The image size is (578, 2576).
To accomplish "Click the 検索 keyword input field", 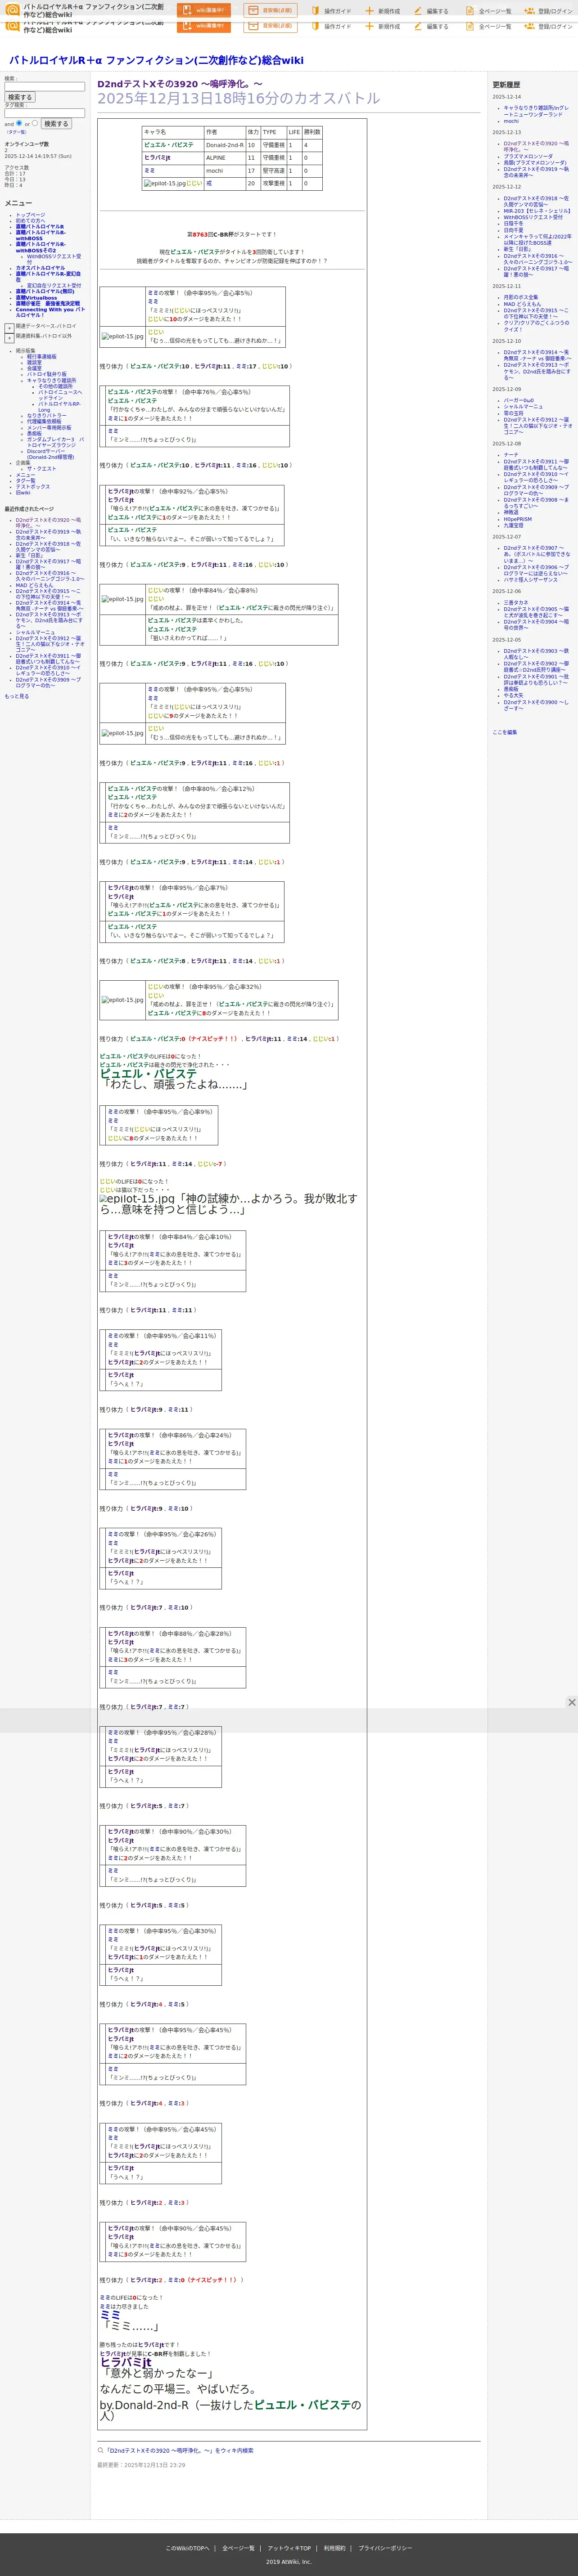I will tap(44, 87).
